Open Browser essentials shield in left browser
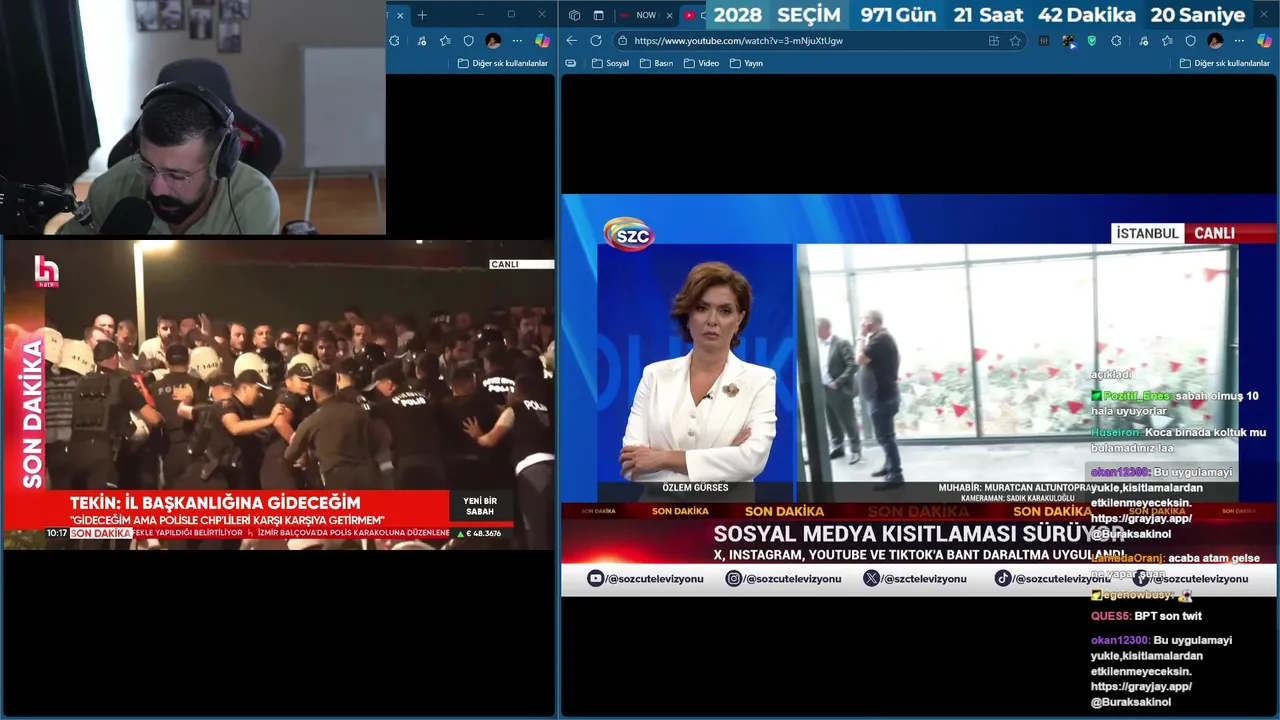The height and width of the screenshot is (720, 1280). (x=468, y=41)
